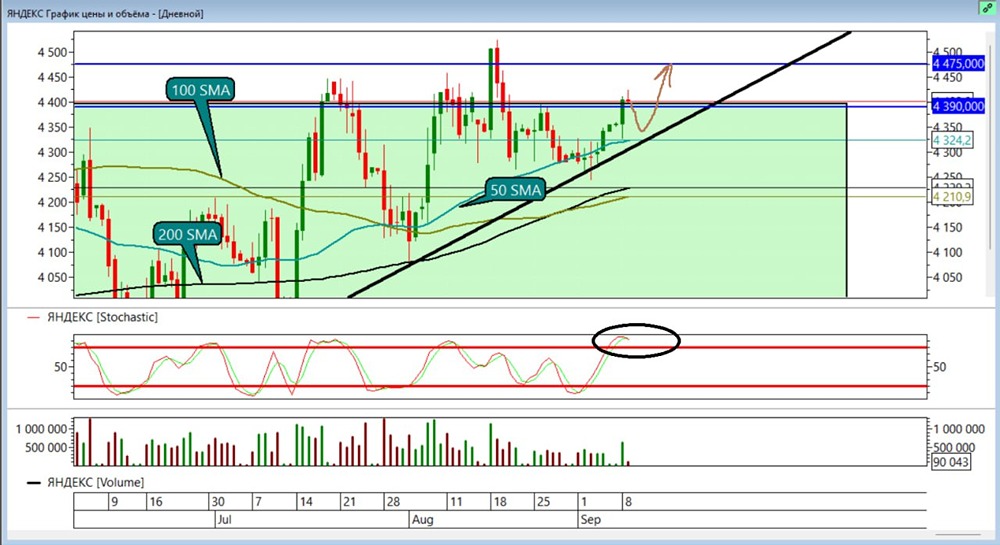The height and width of the screenshot is (545, 1000).
Task: Click the 4 324,2 moving average value label
Action: (x=952, y=140)
